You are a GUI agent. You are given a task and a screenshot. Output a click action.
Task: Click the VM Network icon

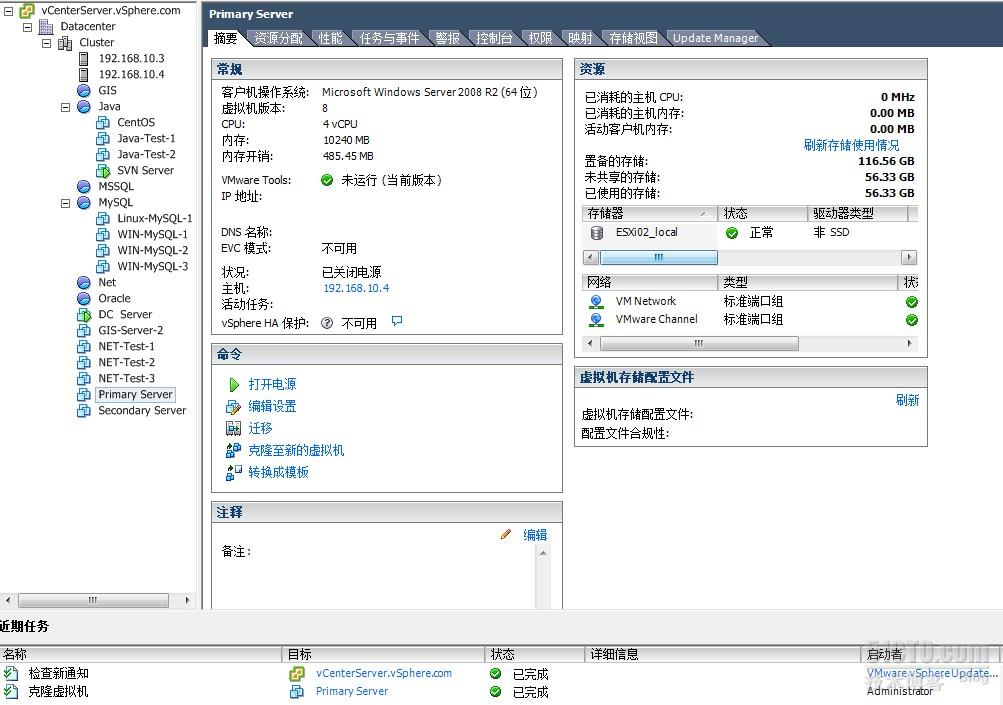tap(596, 301)
